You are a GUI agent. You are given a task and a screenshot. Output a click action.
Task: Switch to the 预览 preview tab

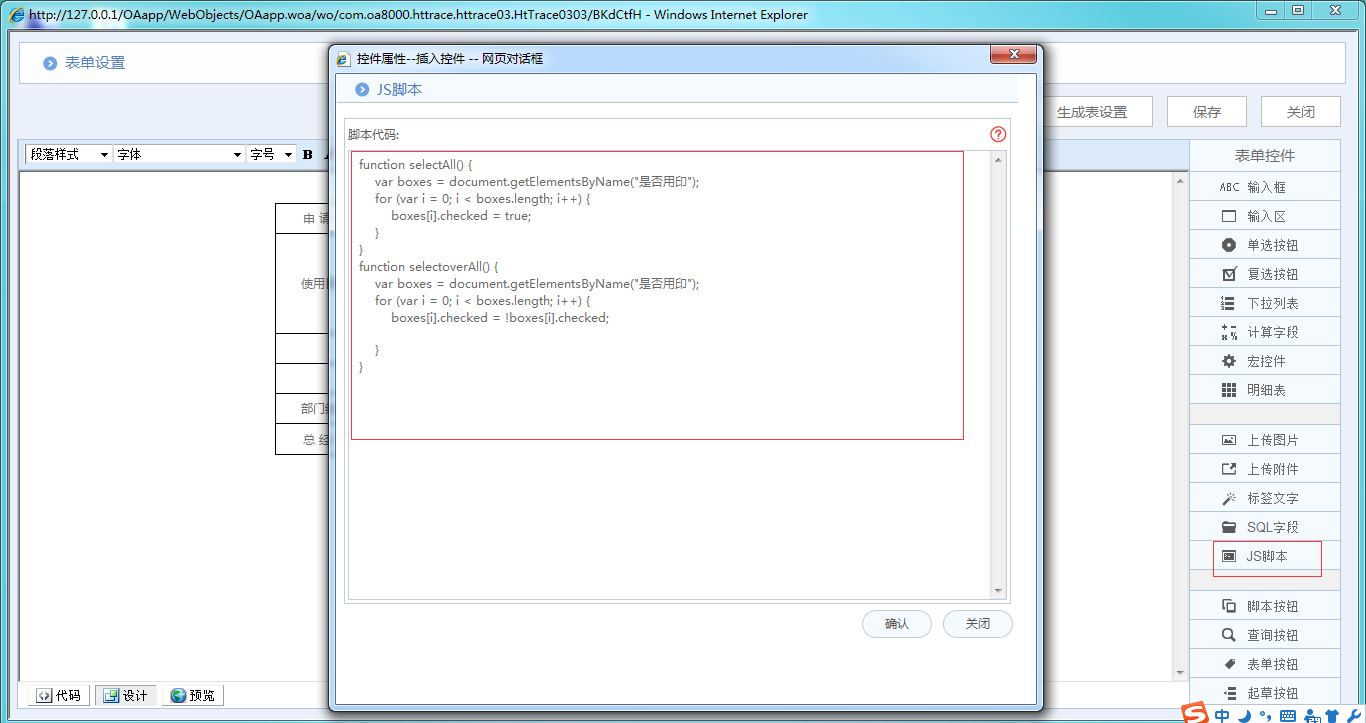tap(192, 695)
